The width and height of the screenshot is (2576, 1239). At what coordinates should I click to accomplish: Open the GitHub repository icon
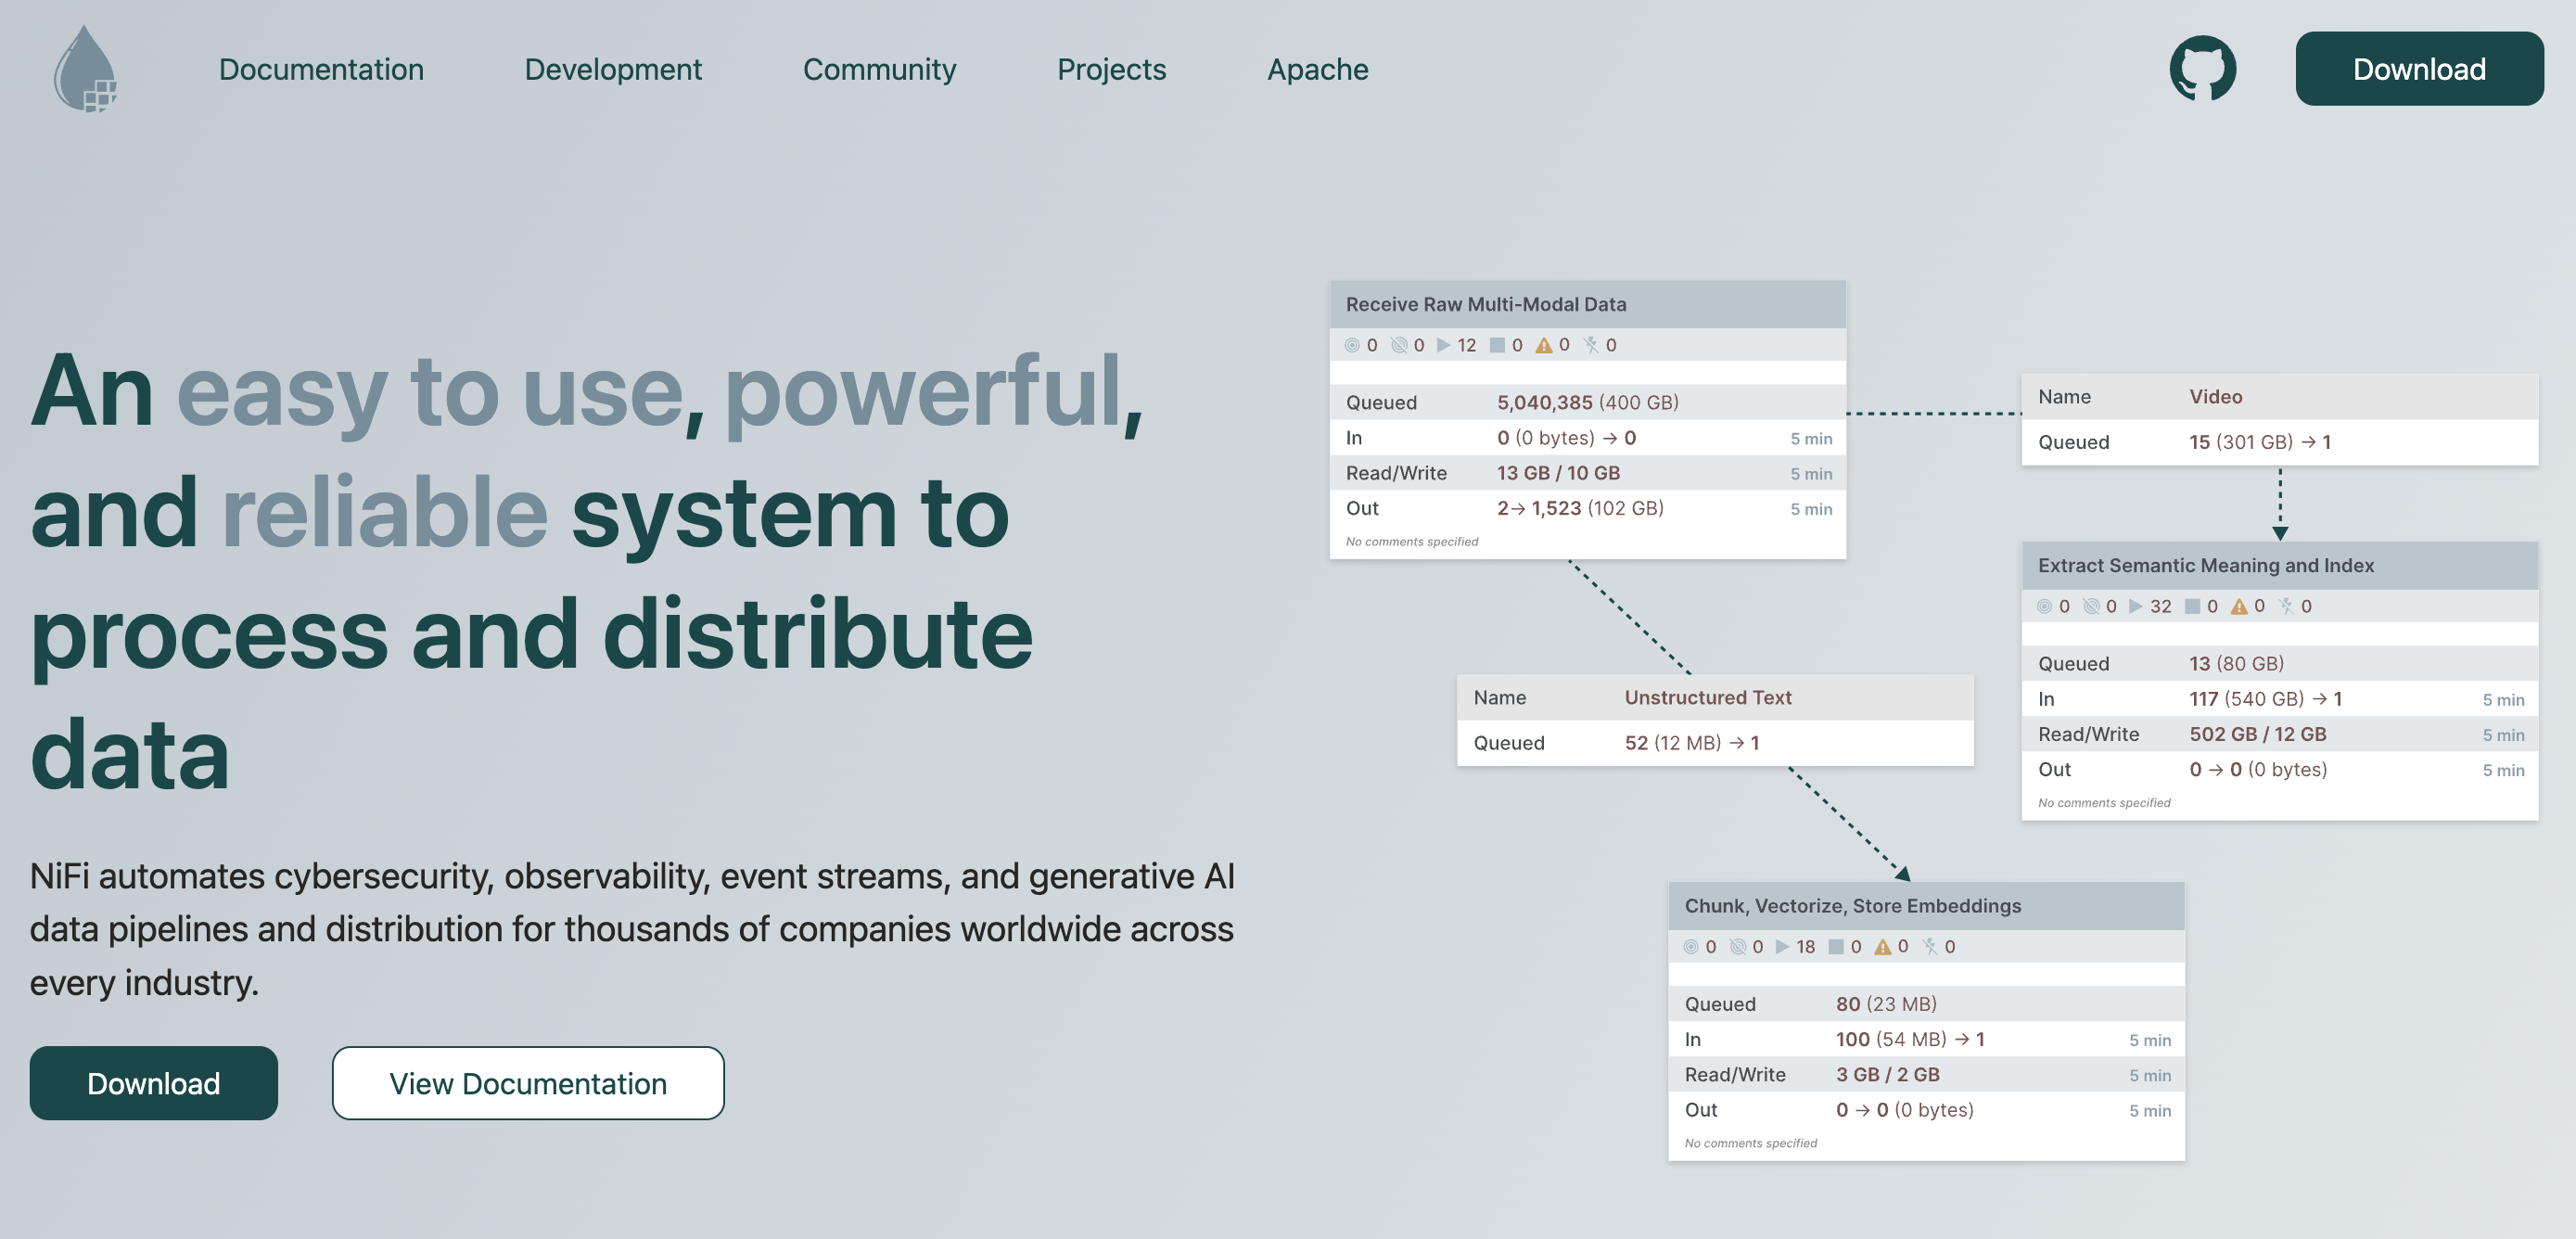coord(2203,67)
